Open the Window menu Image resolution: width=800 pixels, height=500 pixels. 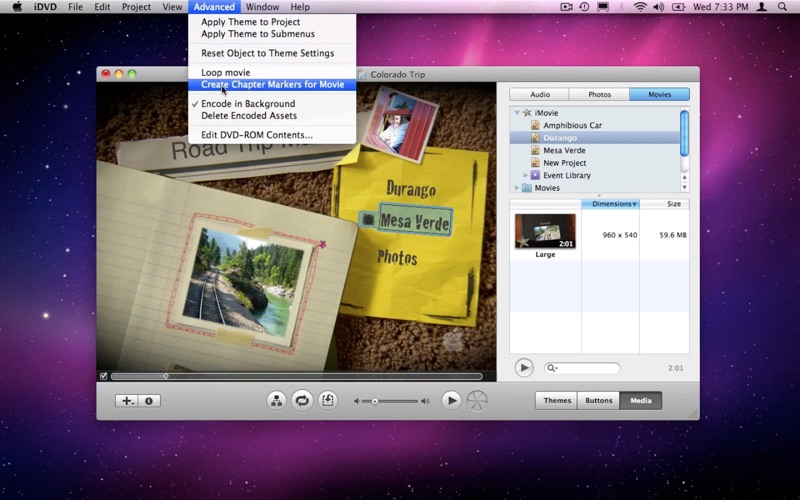pyautogui.click(x=262, y=7)
